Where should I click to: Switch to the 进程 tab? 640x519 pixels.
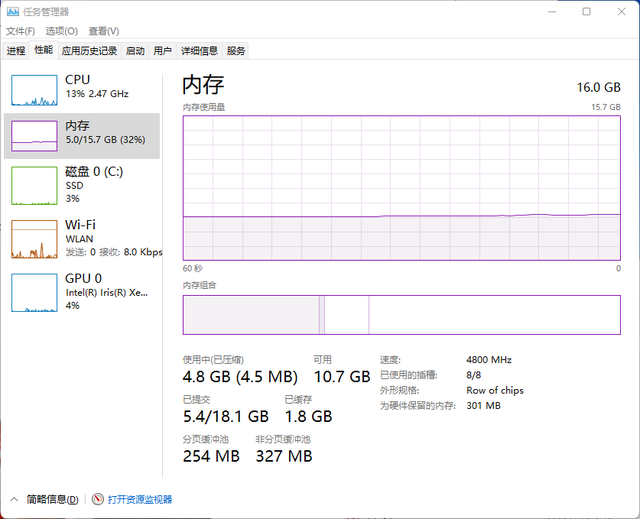coord(15,51)
